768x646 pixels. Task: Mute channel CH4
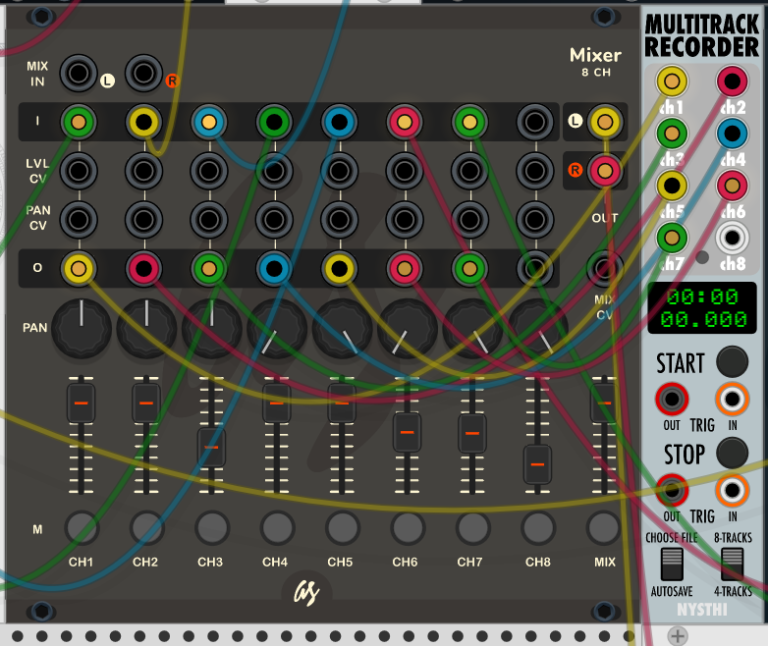point(277,528)
